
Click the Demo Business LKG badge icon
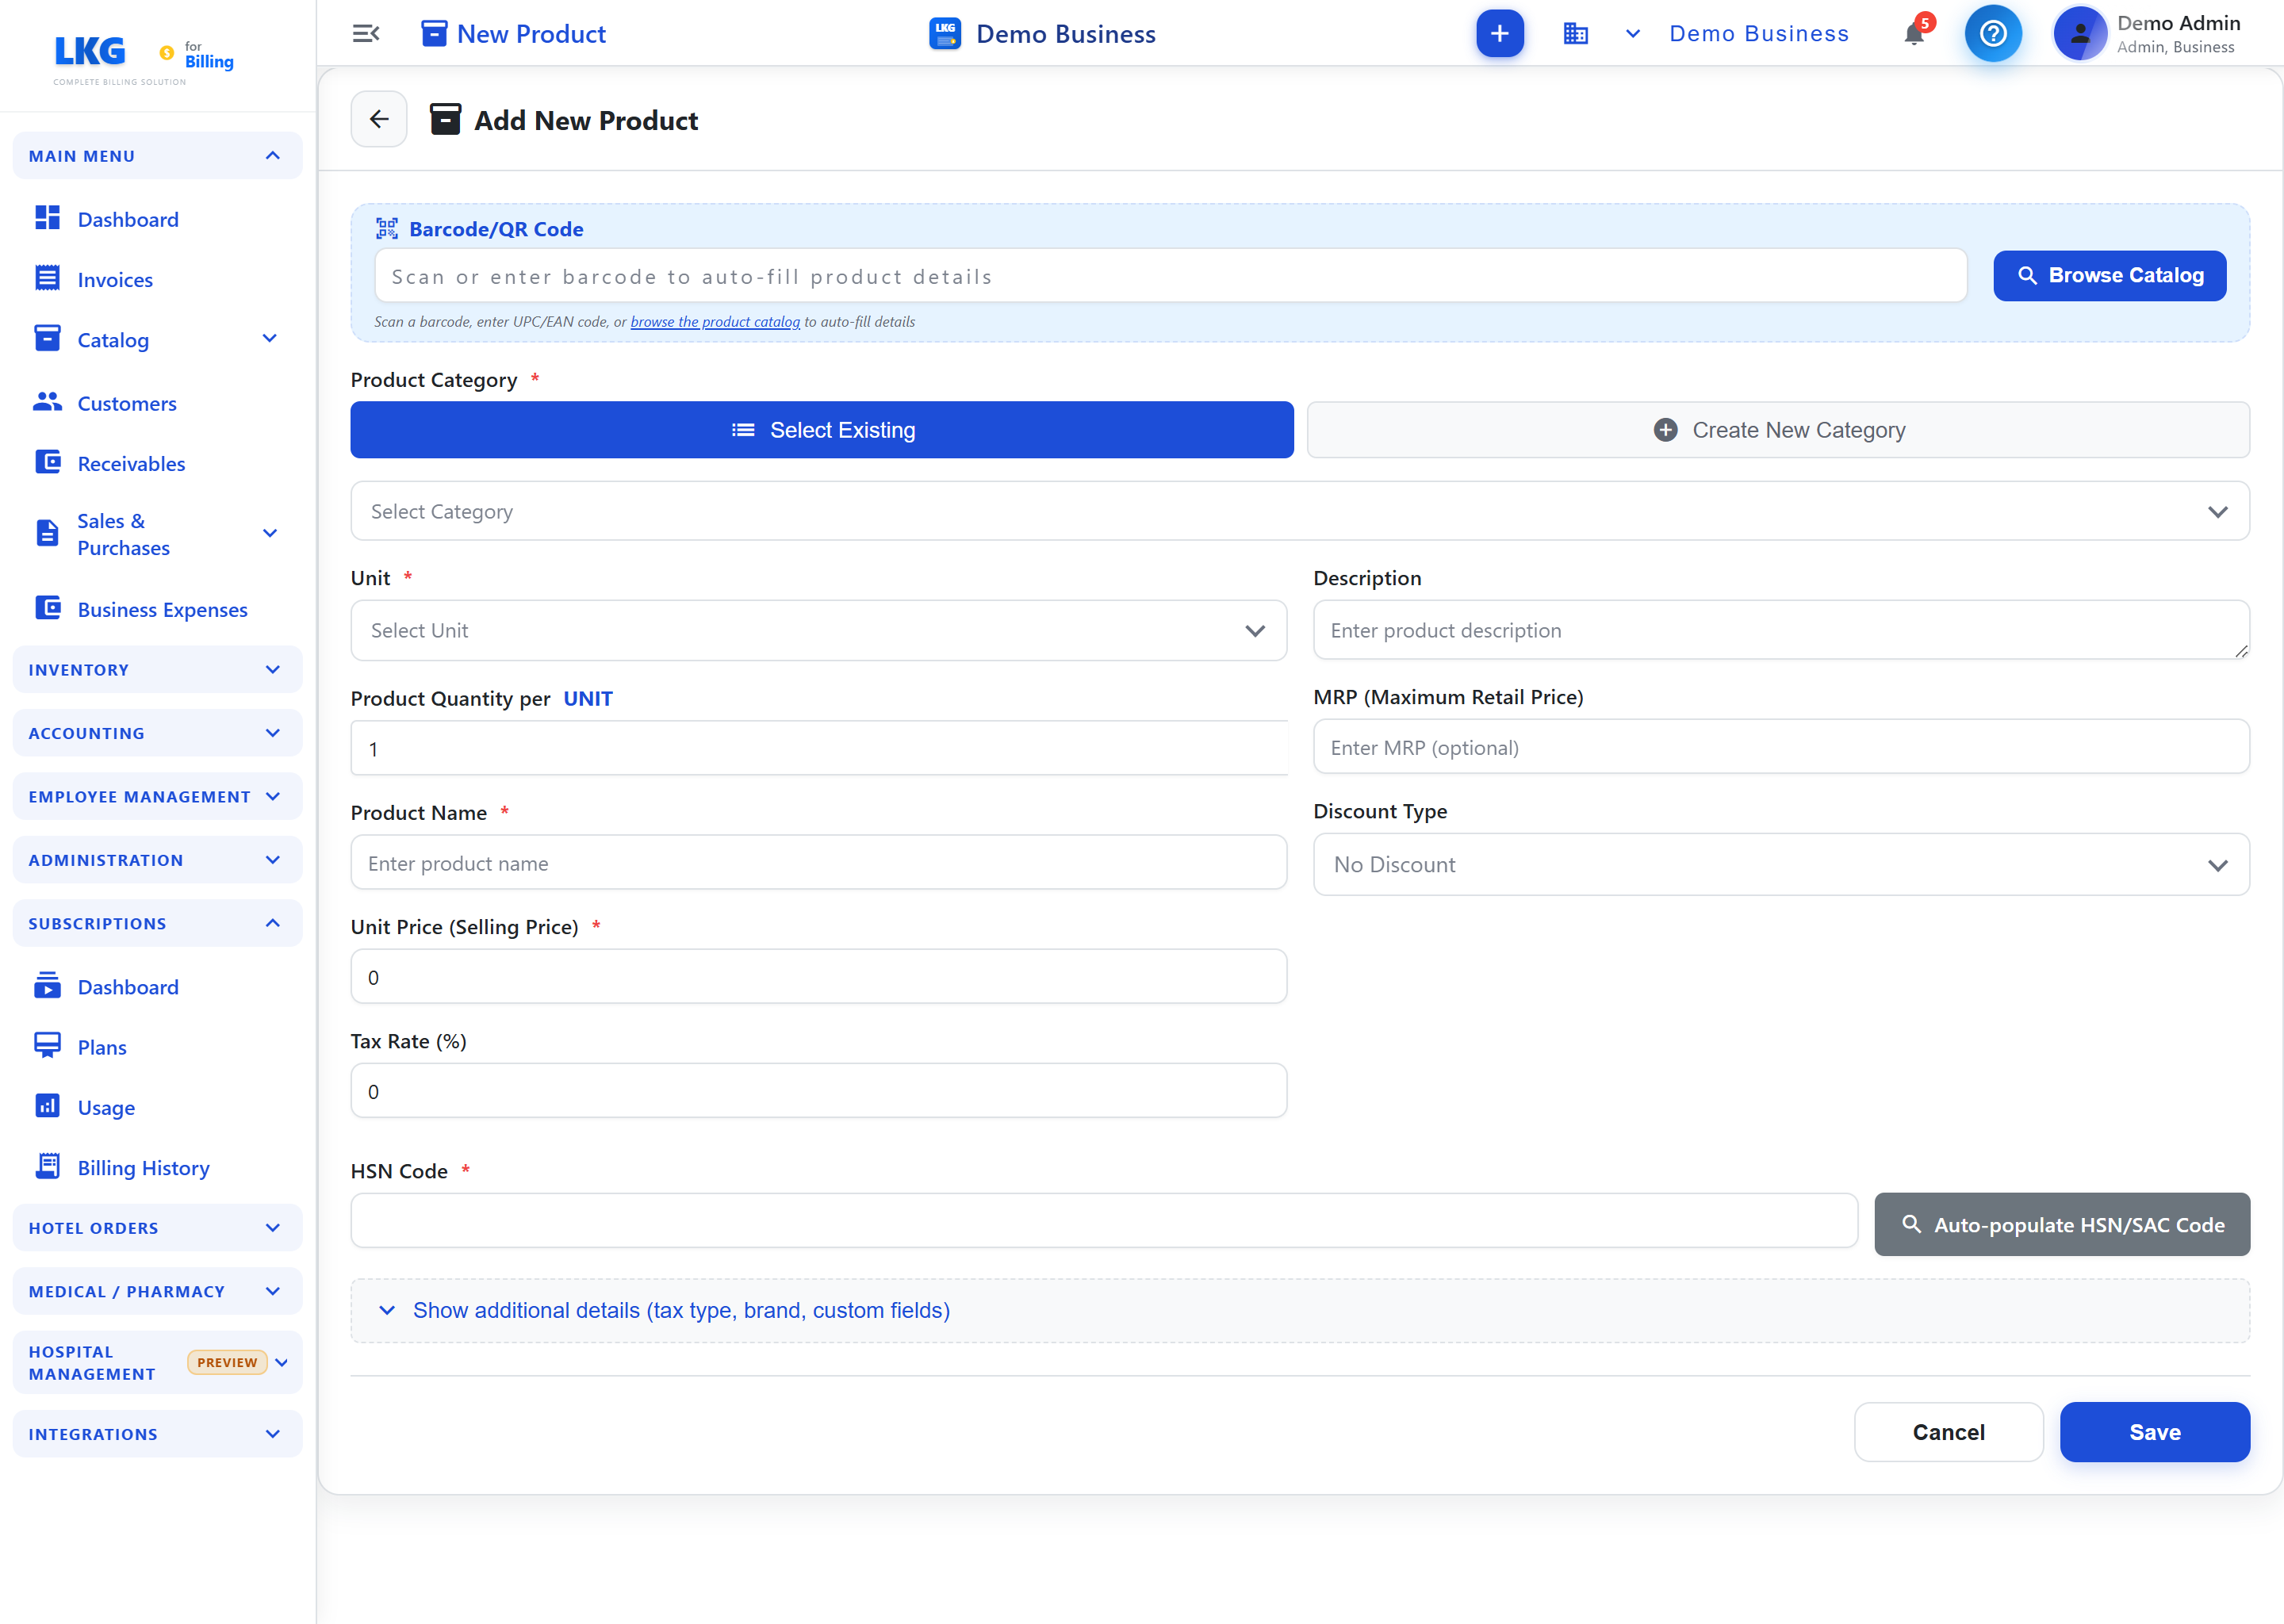pyautogui.click(x=944, y=34)
